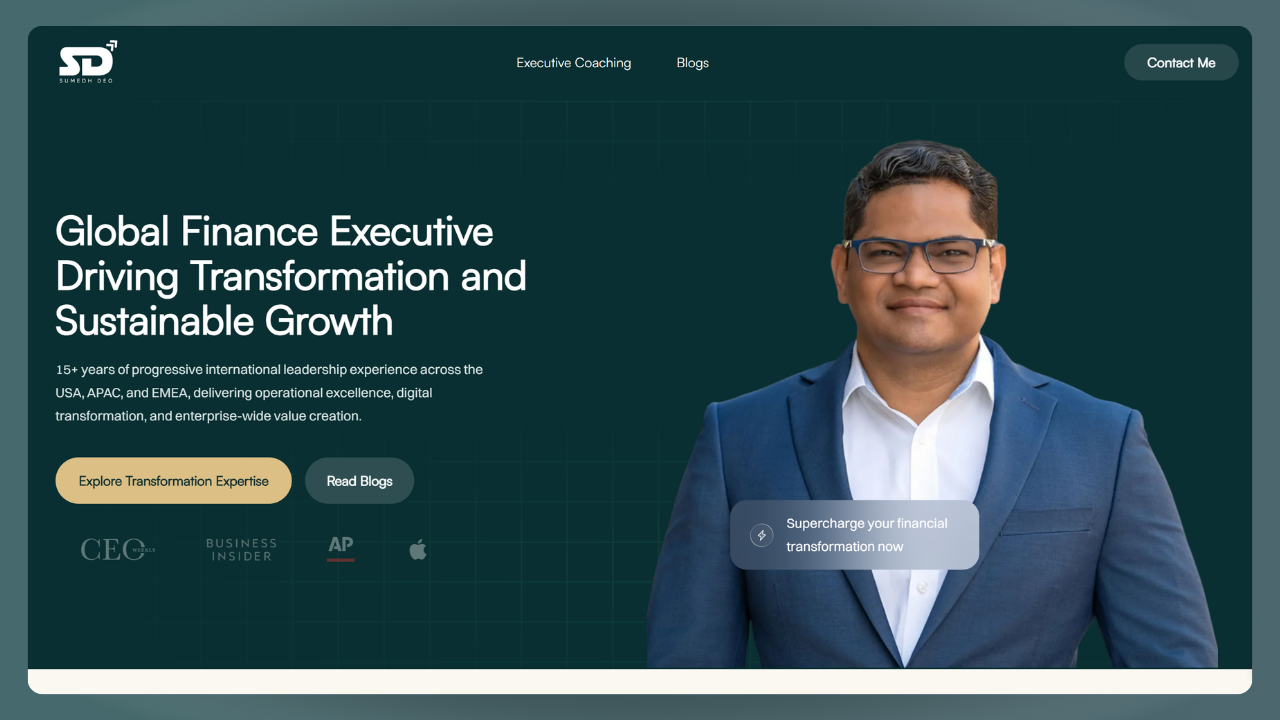Image resolution: width=1280 pixels, height=720 pixels.
Task: Click the cream strip below the hero
Action: coord(640,681)
